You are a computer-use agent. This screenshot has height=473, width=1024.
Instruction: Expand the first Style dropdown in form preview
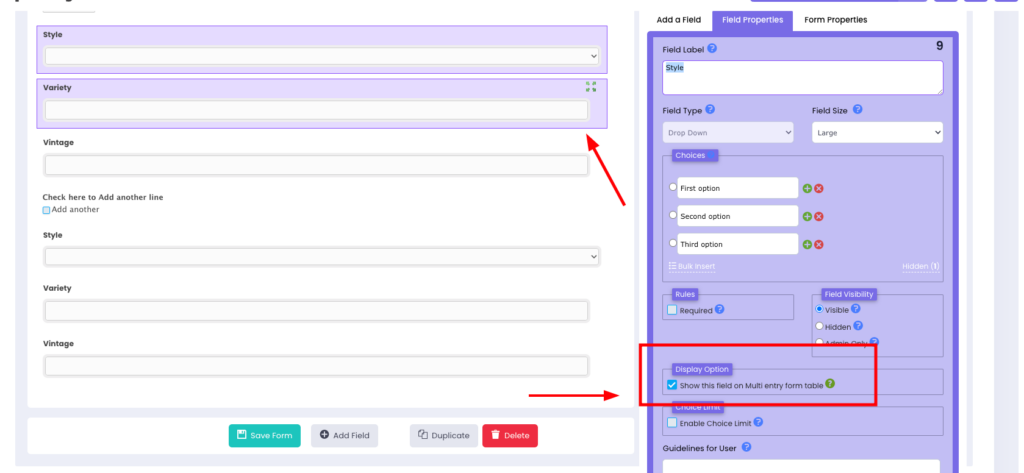[x=321, y=56]
